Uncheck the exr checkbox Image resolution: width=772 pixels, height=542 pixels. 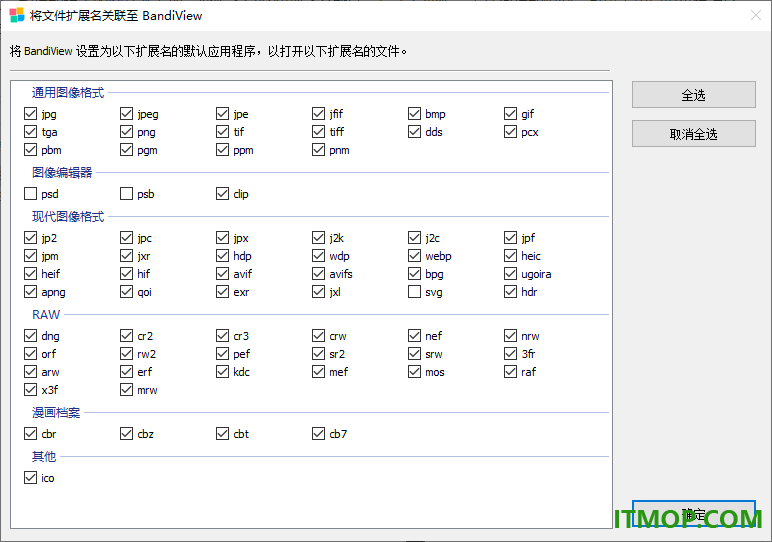tap(223, 292)
